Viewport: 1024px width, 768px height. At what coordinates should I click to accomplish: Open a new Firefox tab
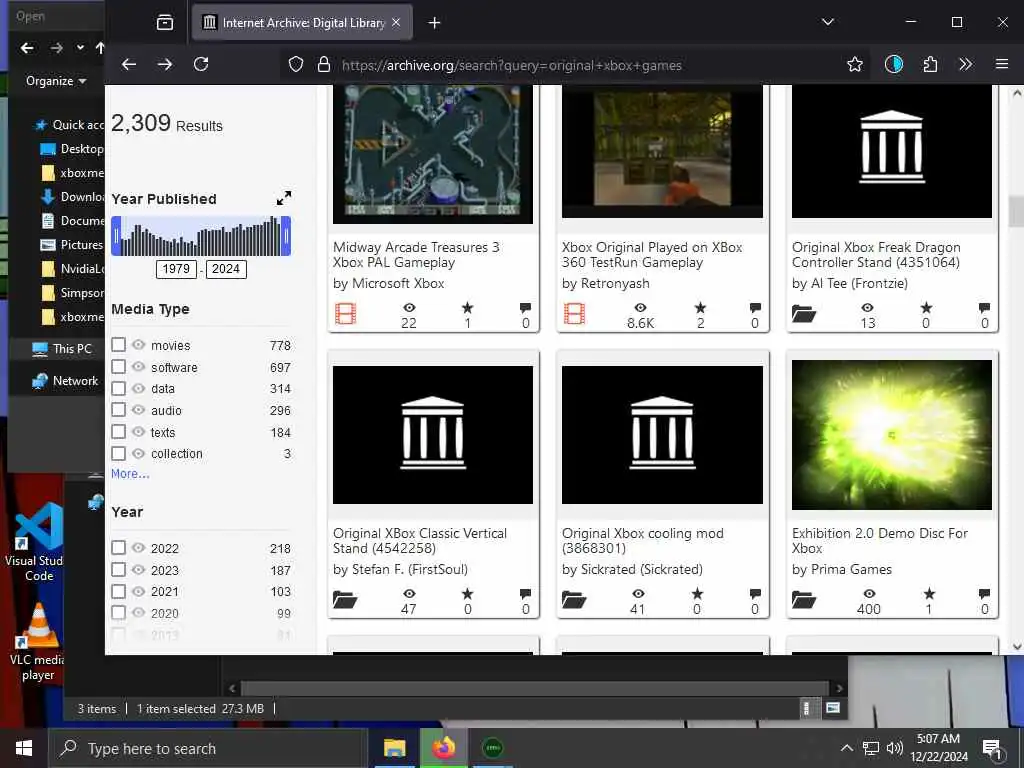coord(434,23)
